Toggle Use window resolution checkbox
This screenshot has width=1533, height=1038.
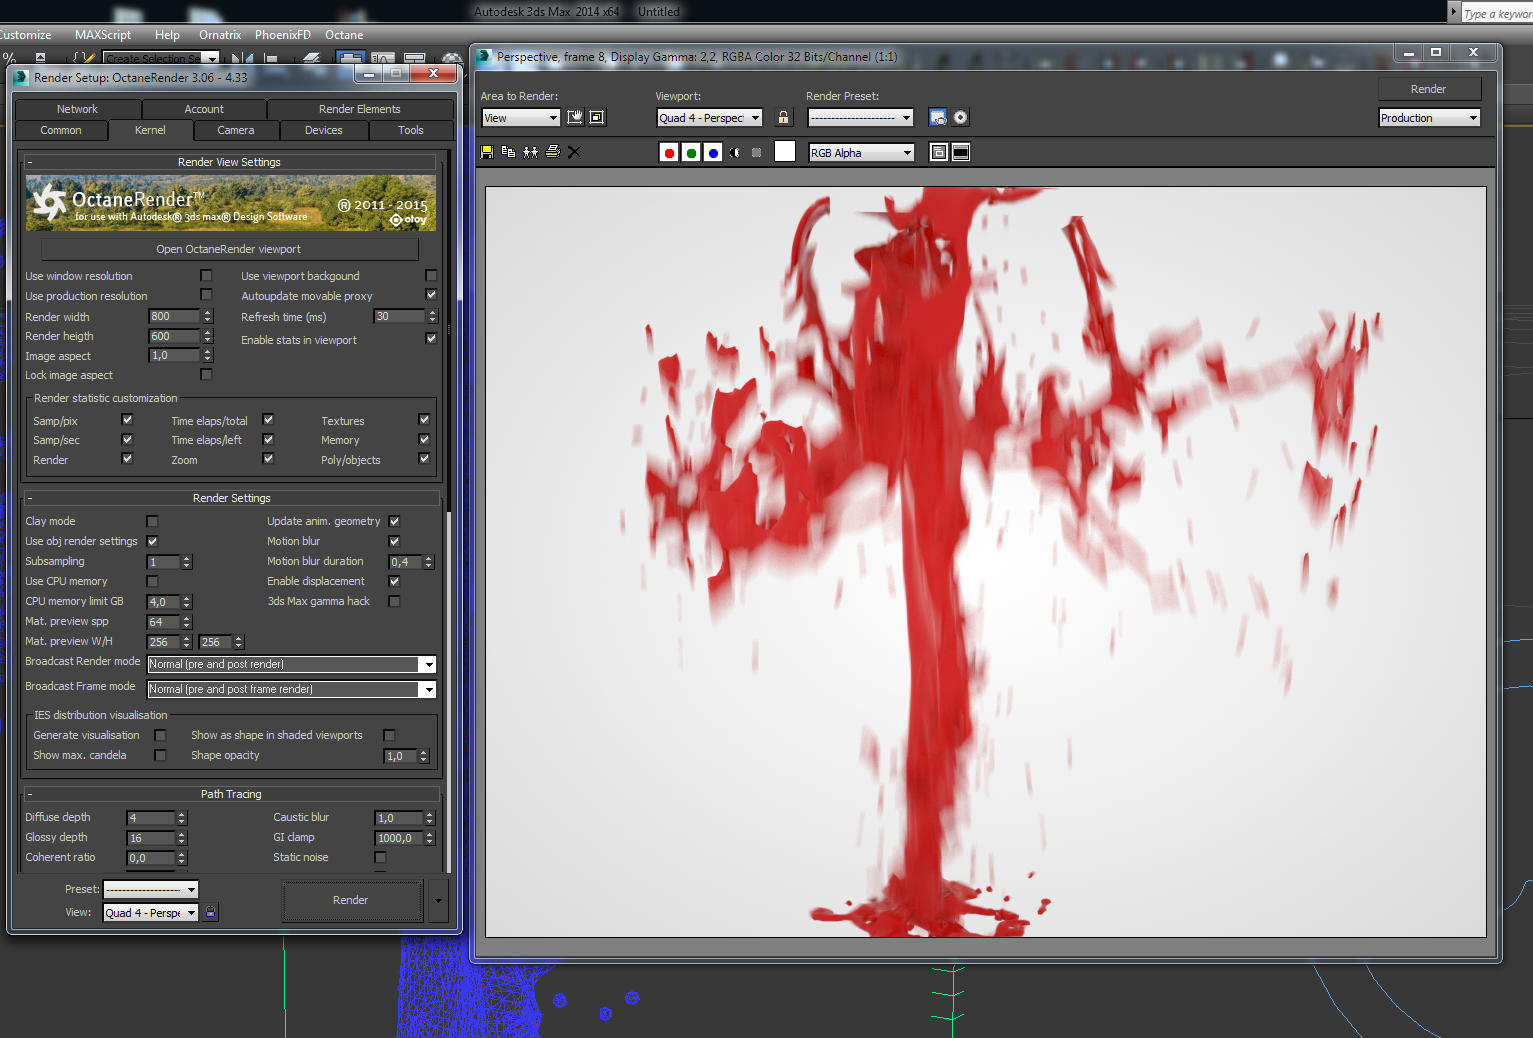pos(206,275)
